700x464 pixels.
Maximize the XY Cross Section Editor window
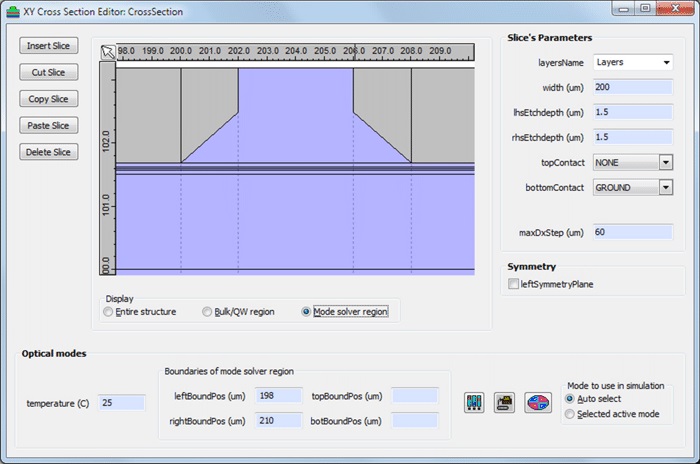click(x=646, y=8)
